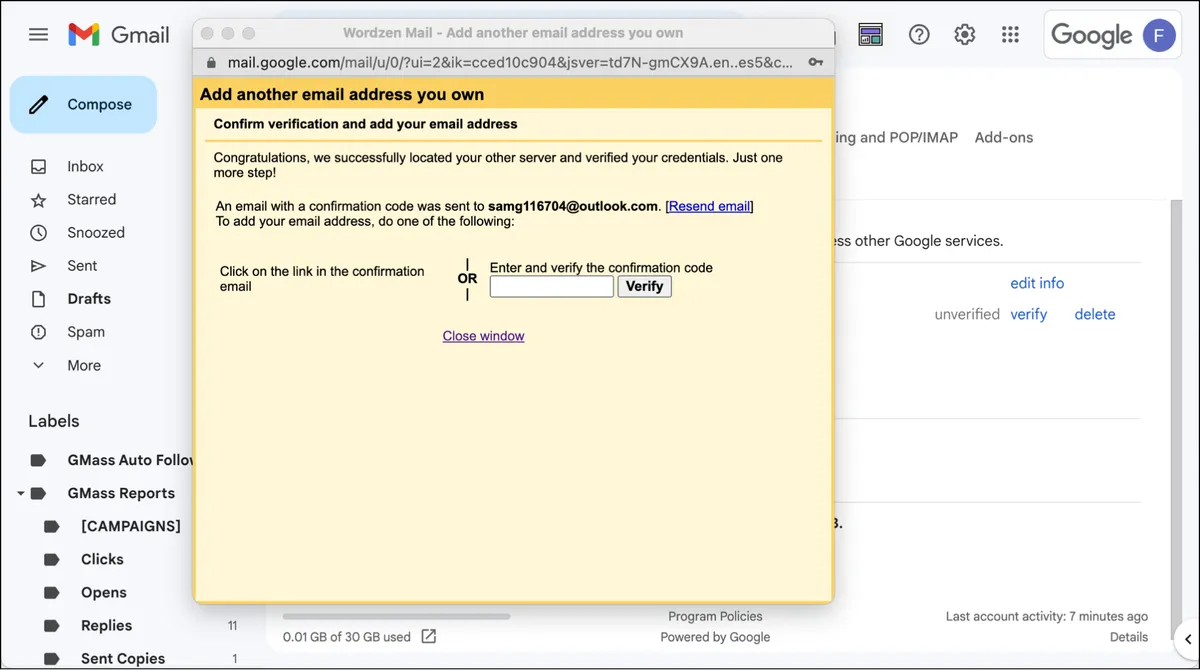Open the Drafts folder
This screenshot has width=1200, height=670.
(x=89, y=299)
